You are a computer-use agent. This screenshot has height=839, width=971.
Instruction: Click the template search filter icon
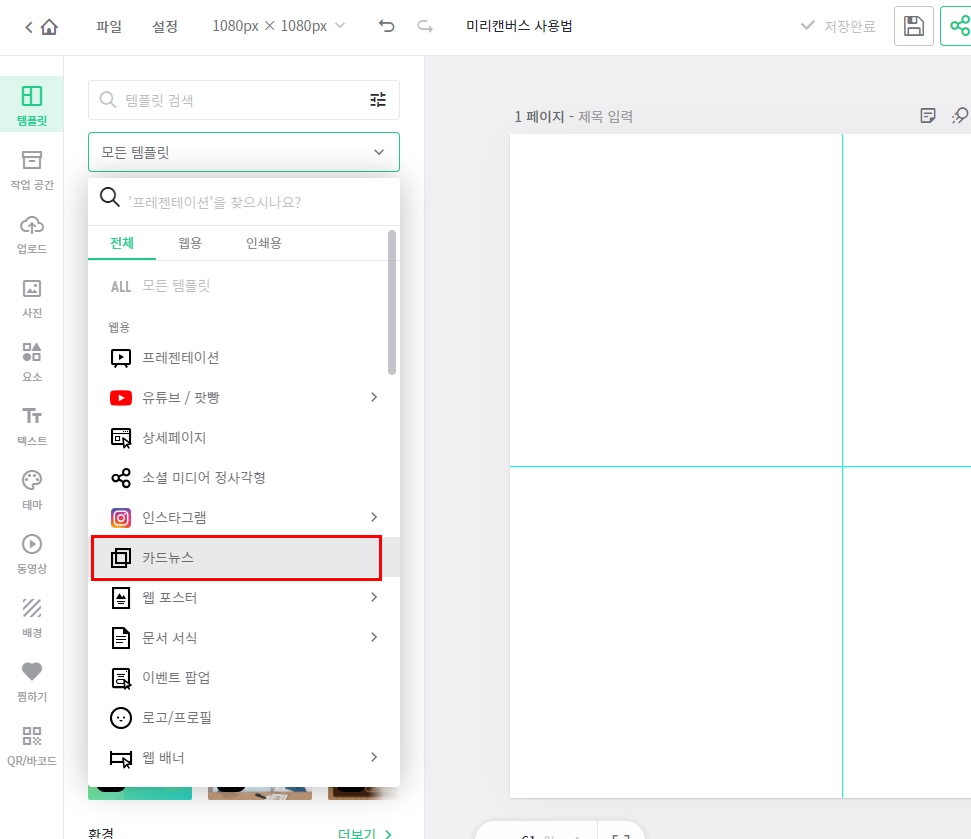377,100
